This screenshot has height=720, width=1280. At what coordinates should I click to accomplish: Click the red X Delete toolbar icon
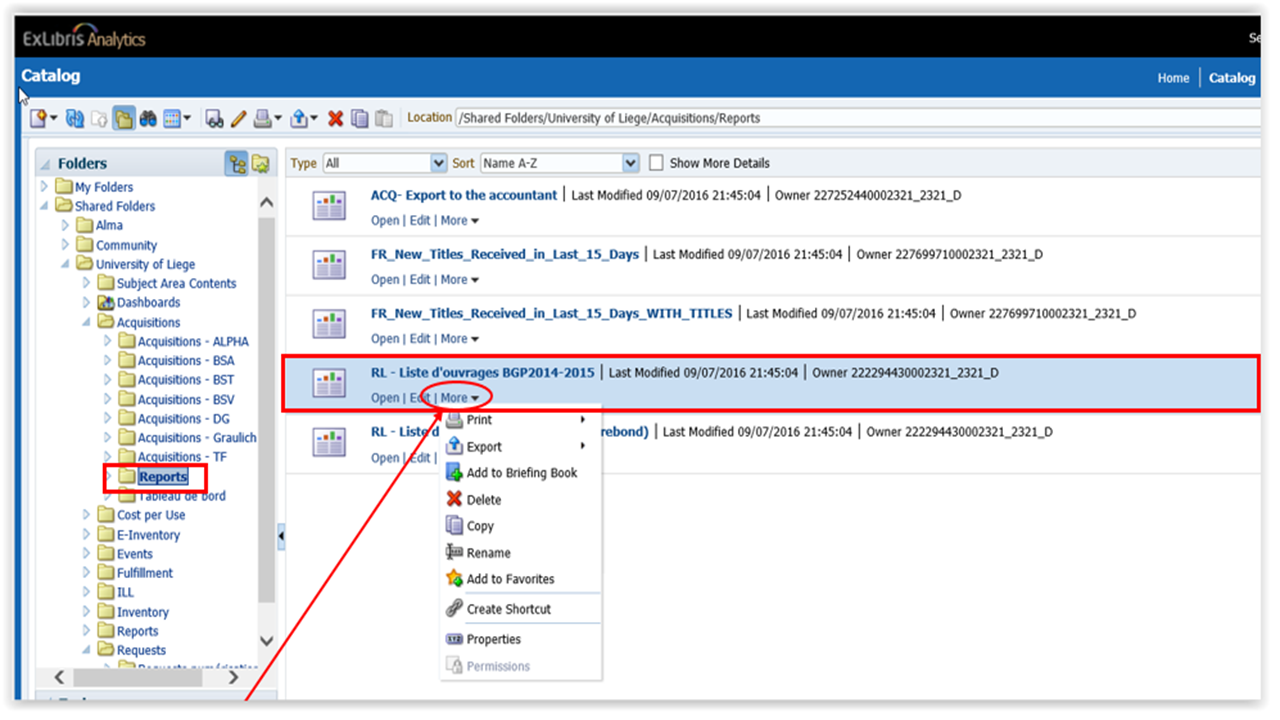pyautogui.click(x=335, y=118)
